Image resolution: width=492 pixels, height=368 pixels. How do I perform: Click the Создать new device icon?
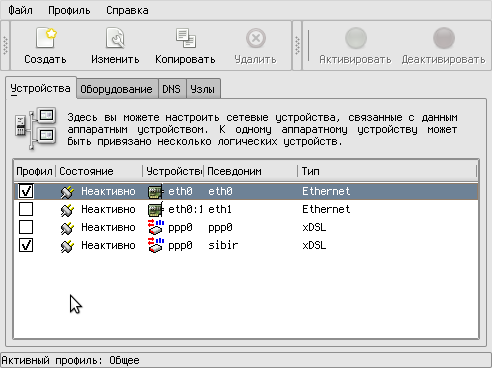[46, 38]
